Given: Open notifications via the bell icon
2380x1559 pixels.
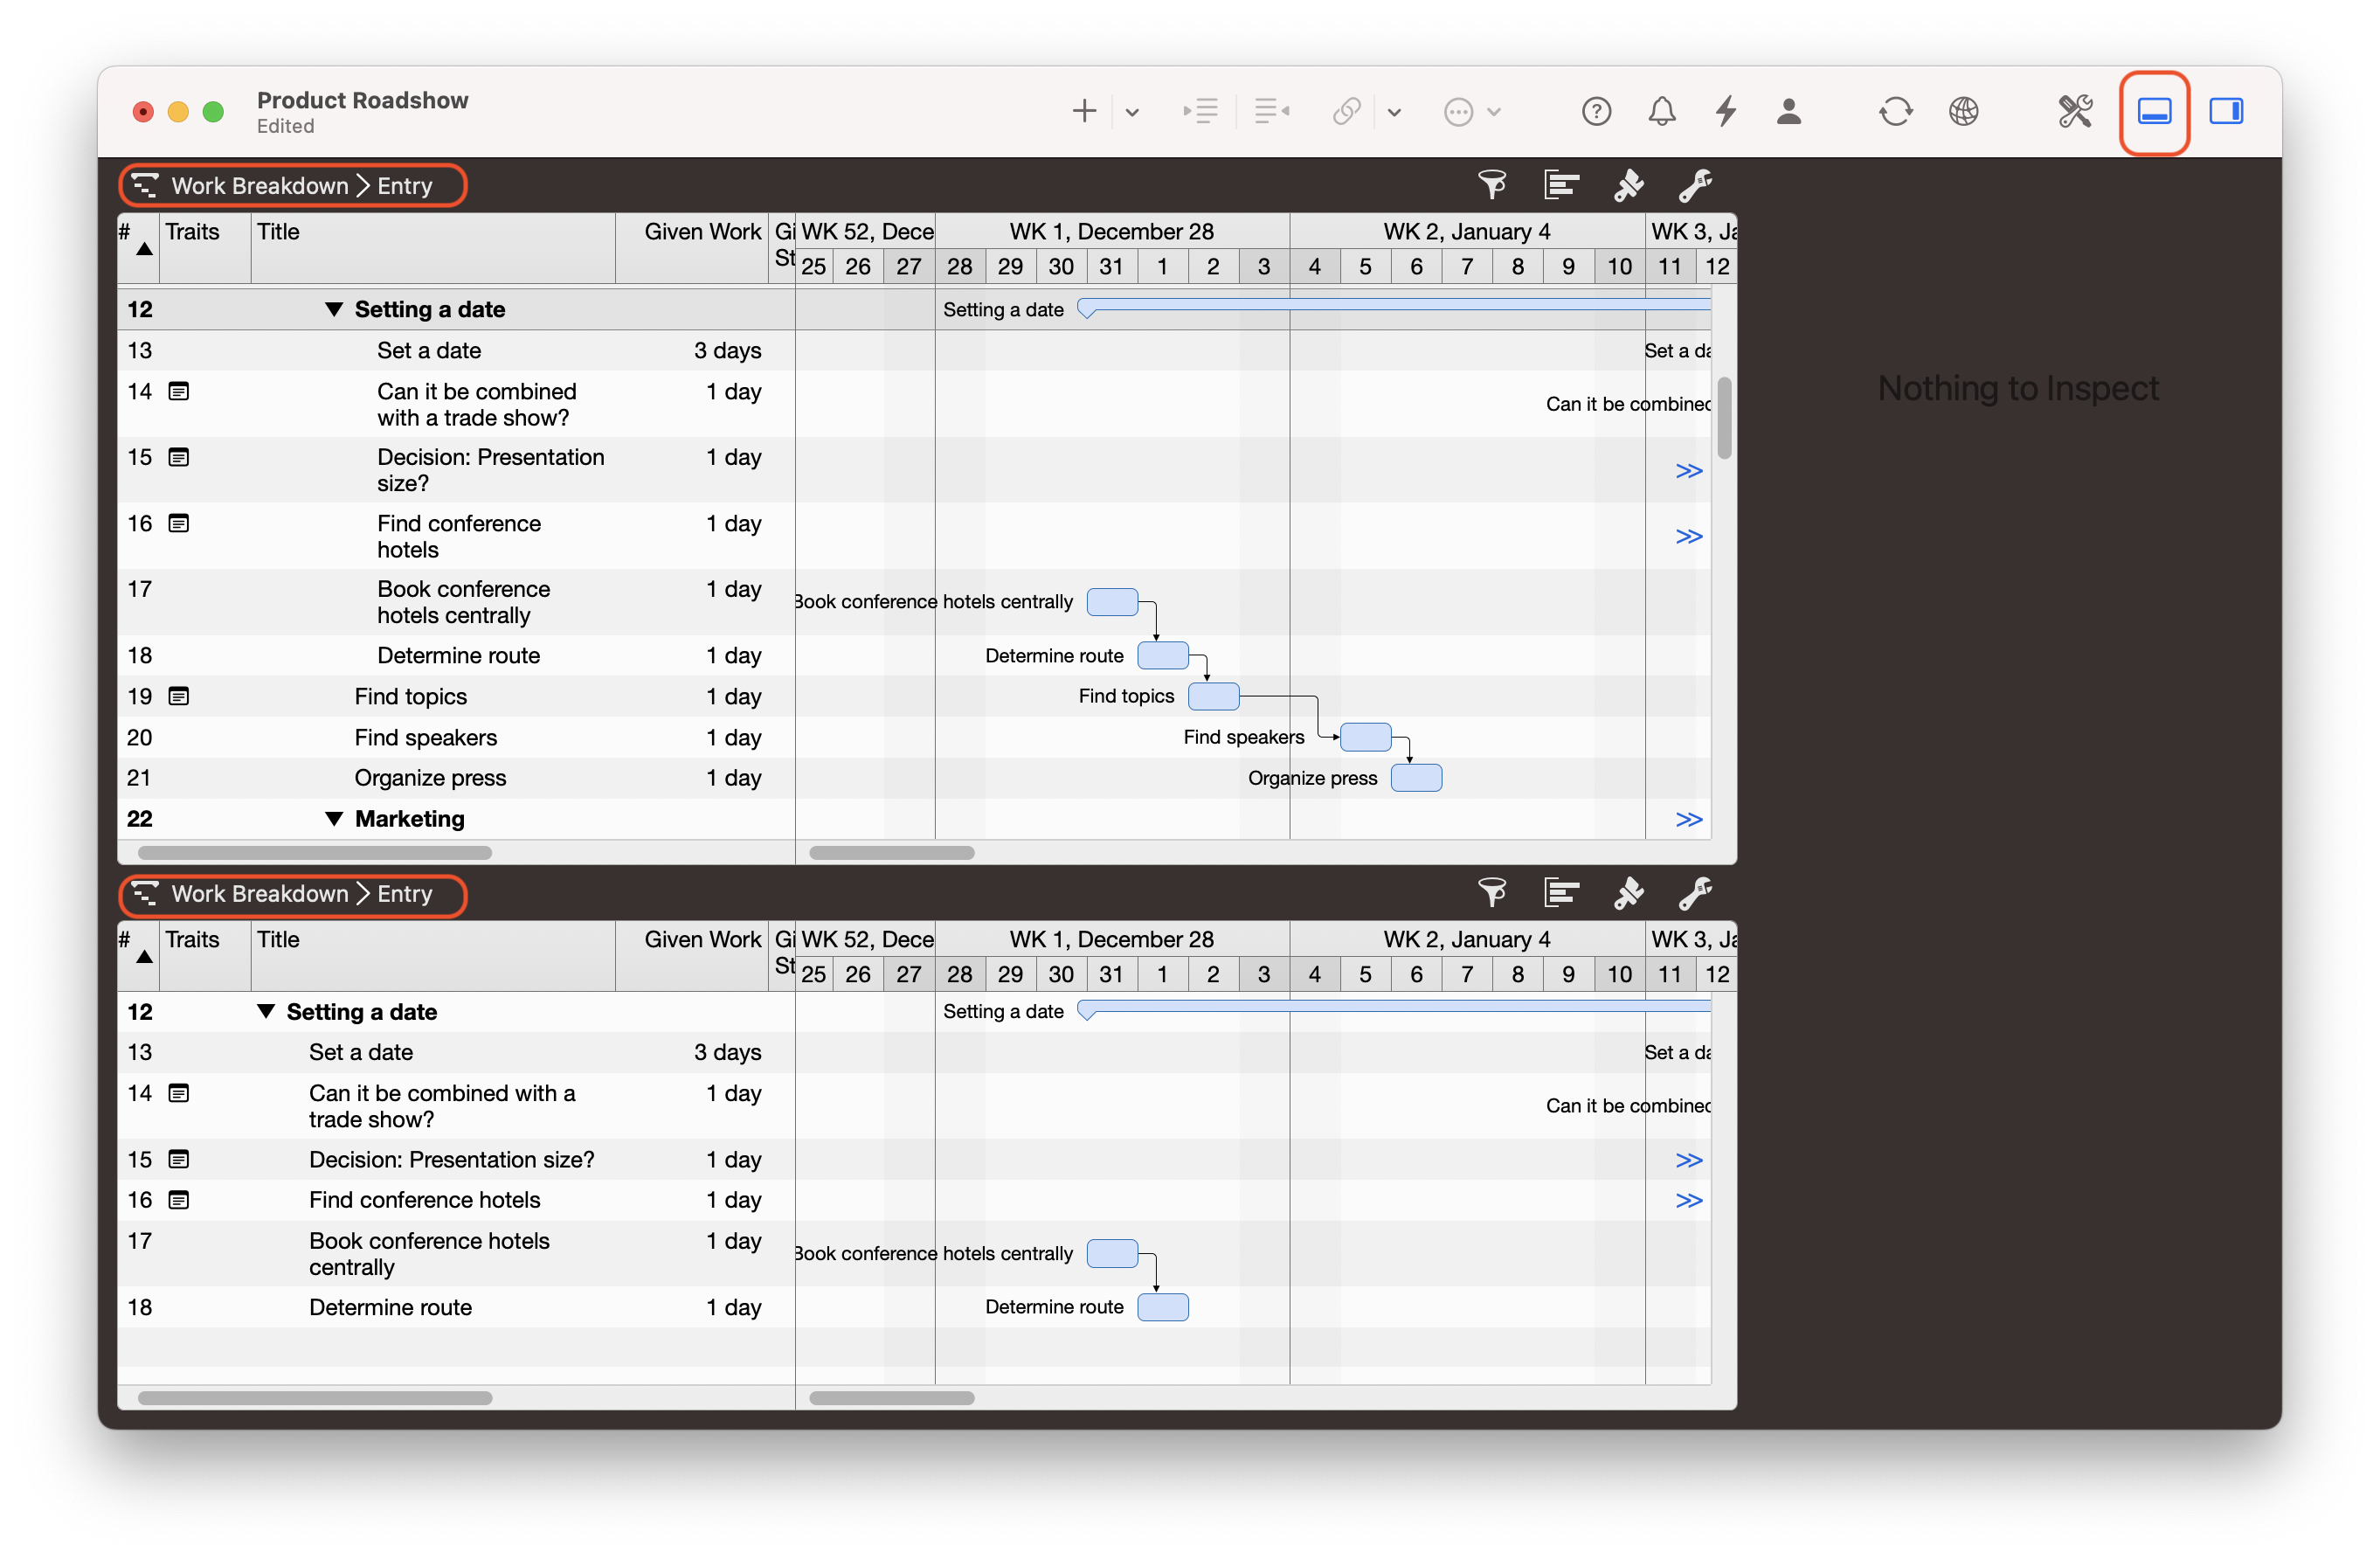Looking at the screenshot, I should [1662, 111].
